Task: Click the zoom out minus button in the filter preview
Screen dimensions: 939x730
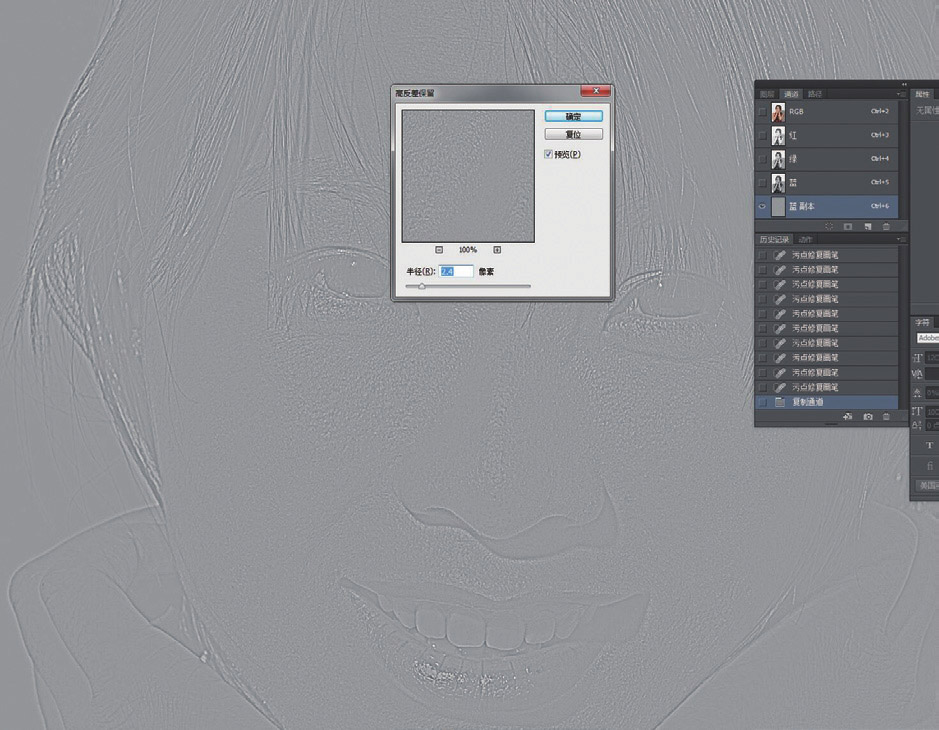Action: tap(440, 250)
